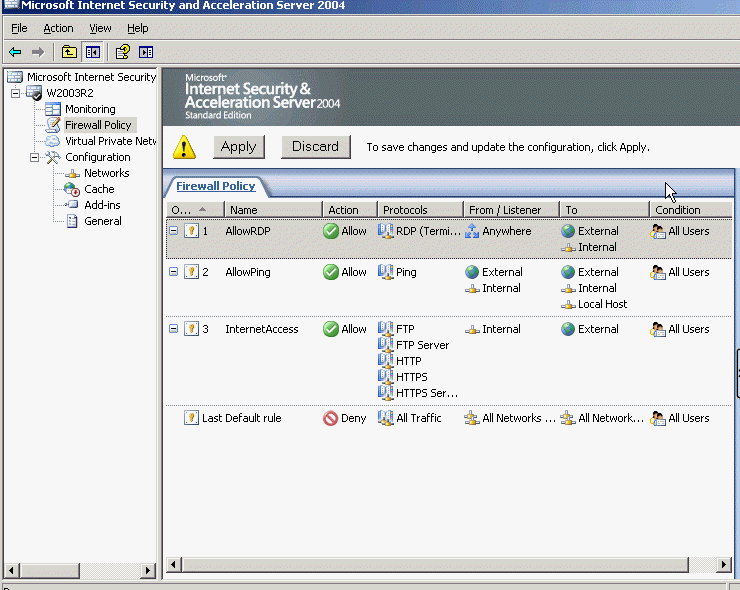Open the Help menu

(x=137, y=28)
